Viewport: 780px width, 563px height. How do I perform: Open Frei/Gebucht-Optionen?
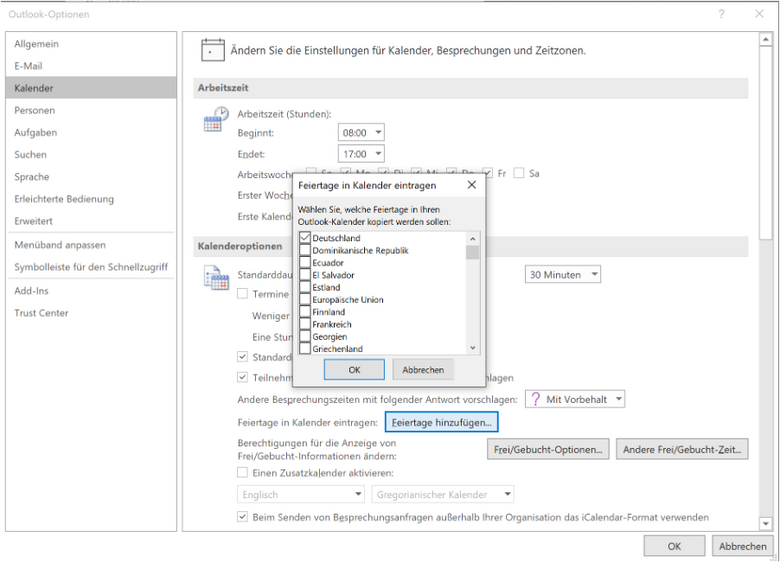(x=548, y=449)
